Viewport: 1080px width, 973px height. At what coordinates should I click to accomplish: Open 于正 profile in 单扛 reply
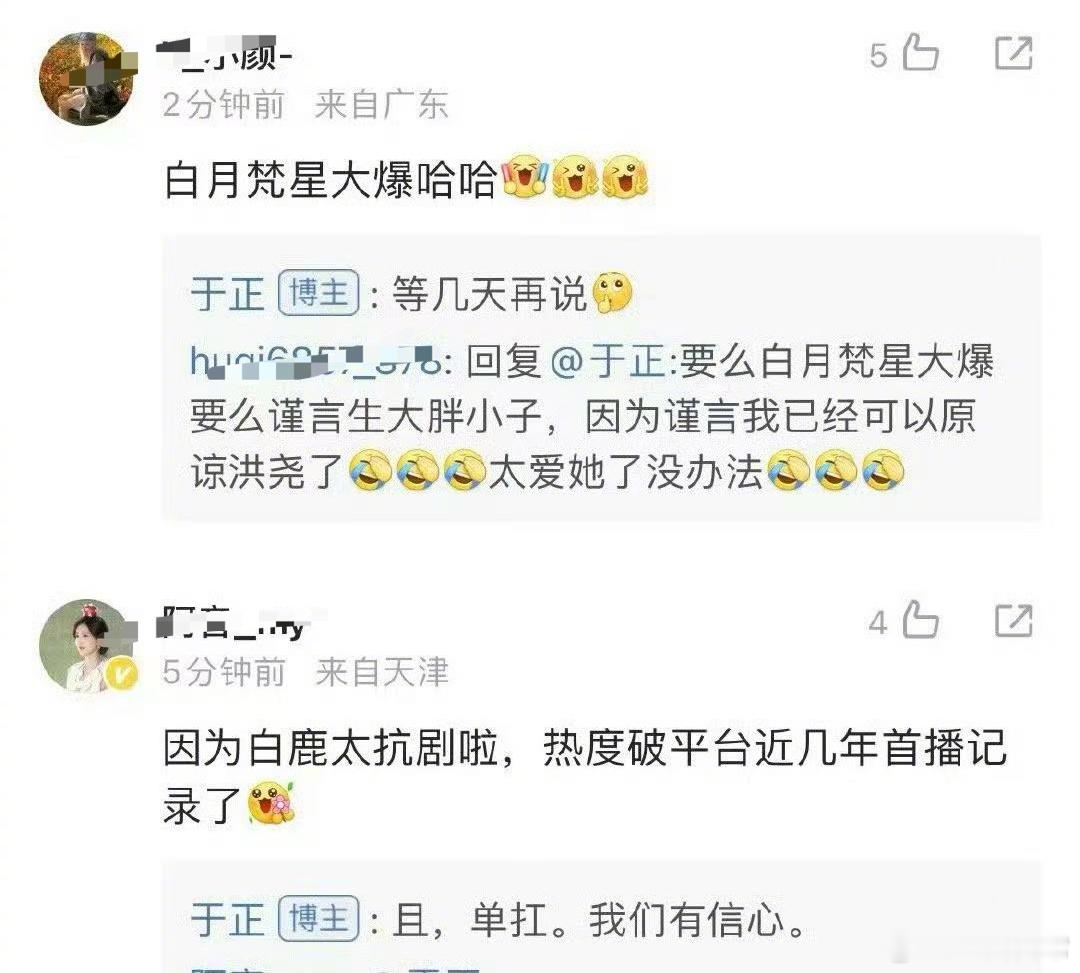(x=227, y=919)
